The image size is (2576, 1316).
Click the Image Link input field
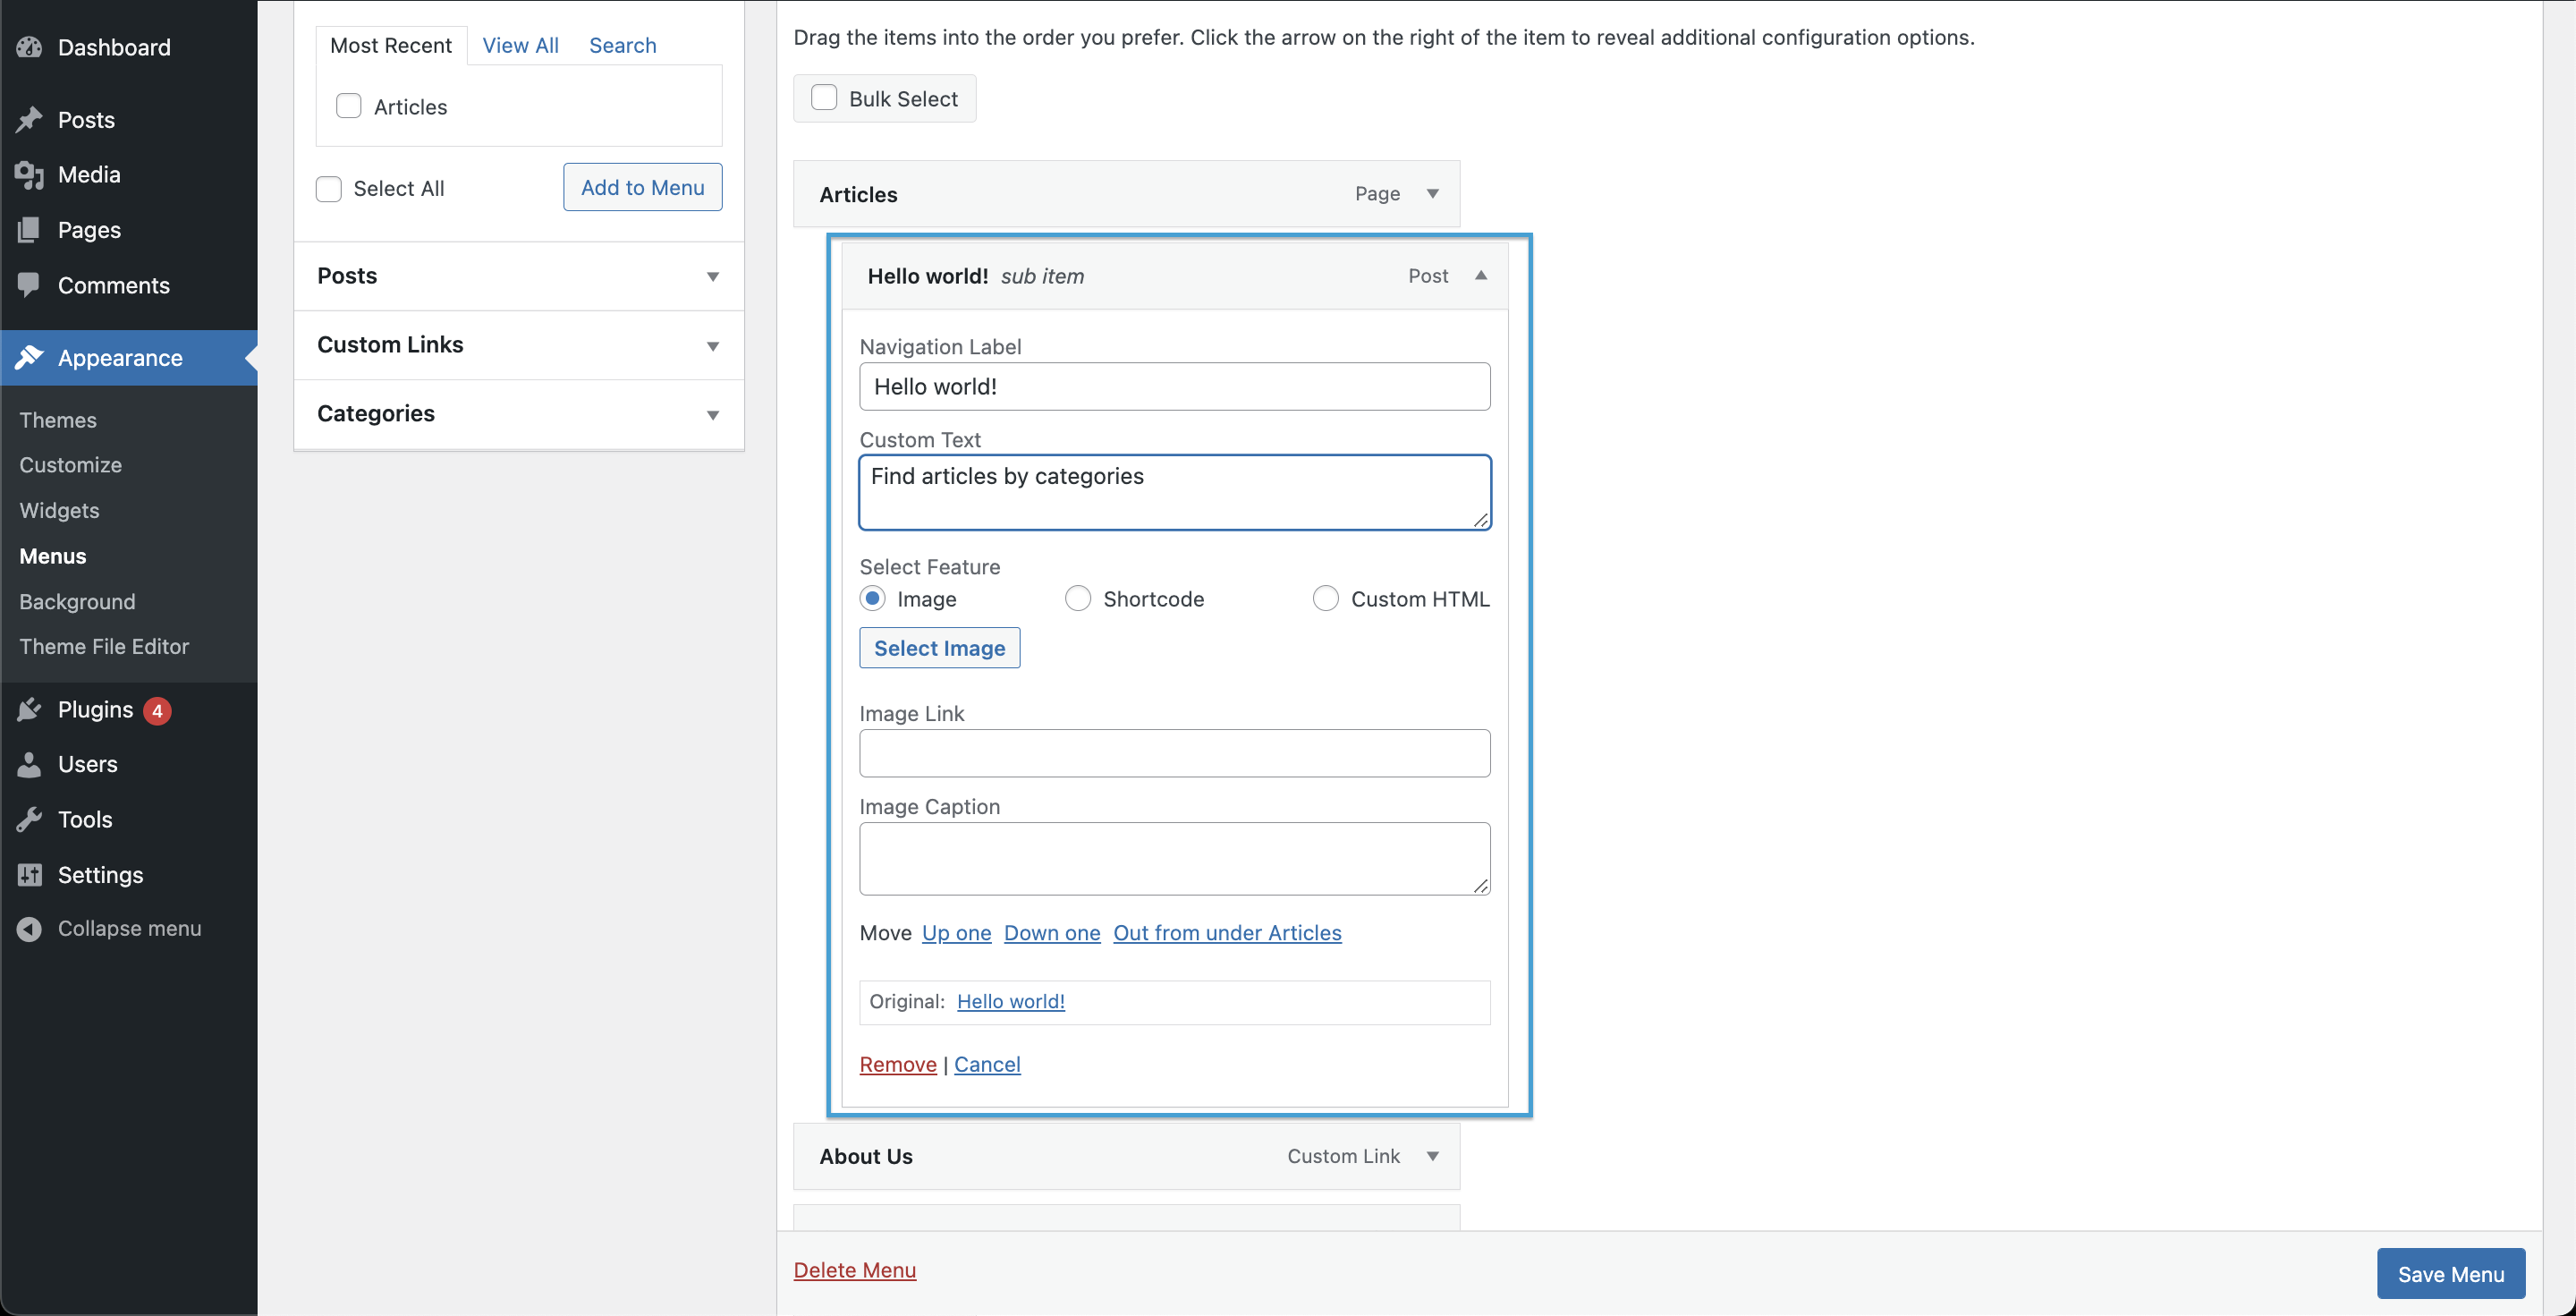(1174, 753)
